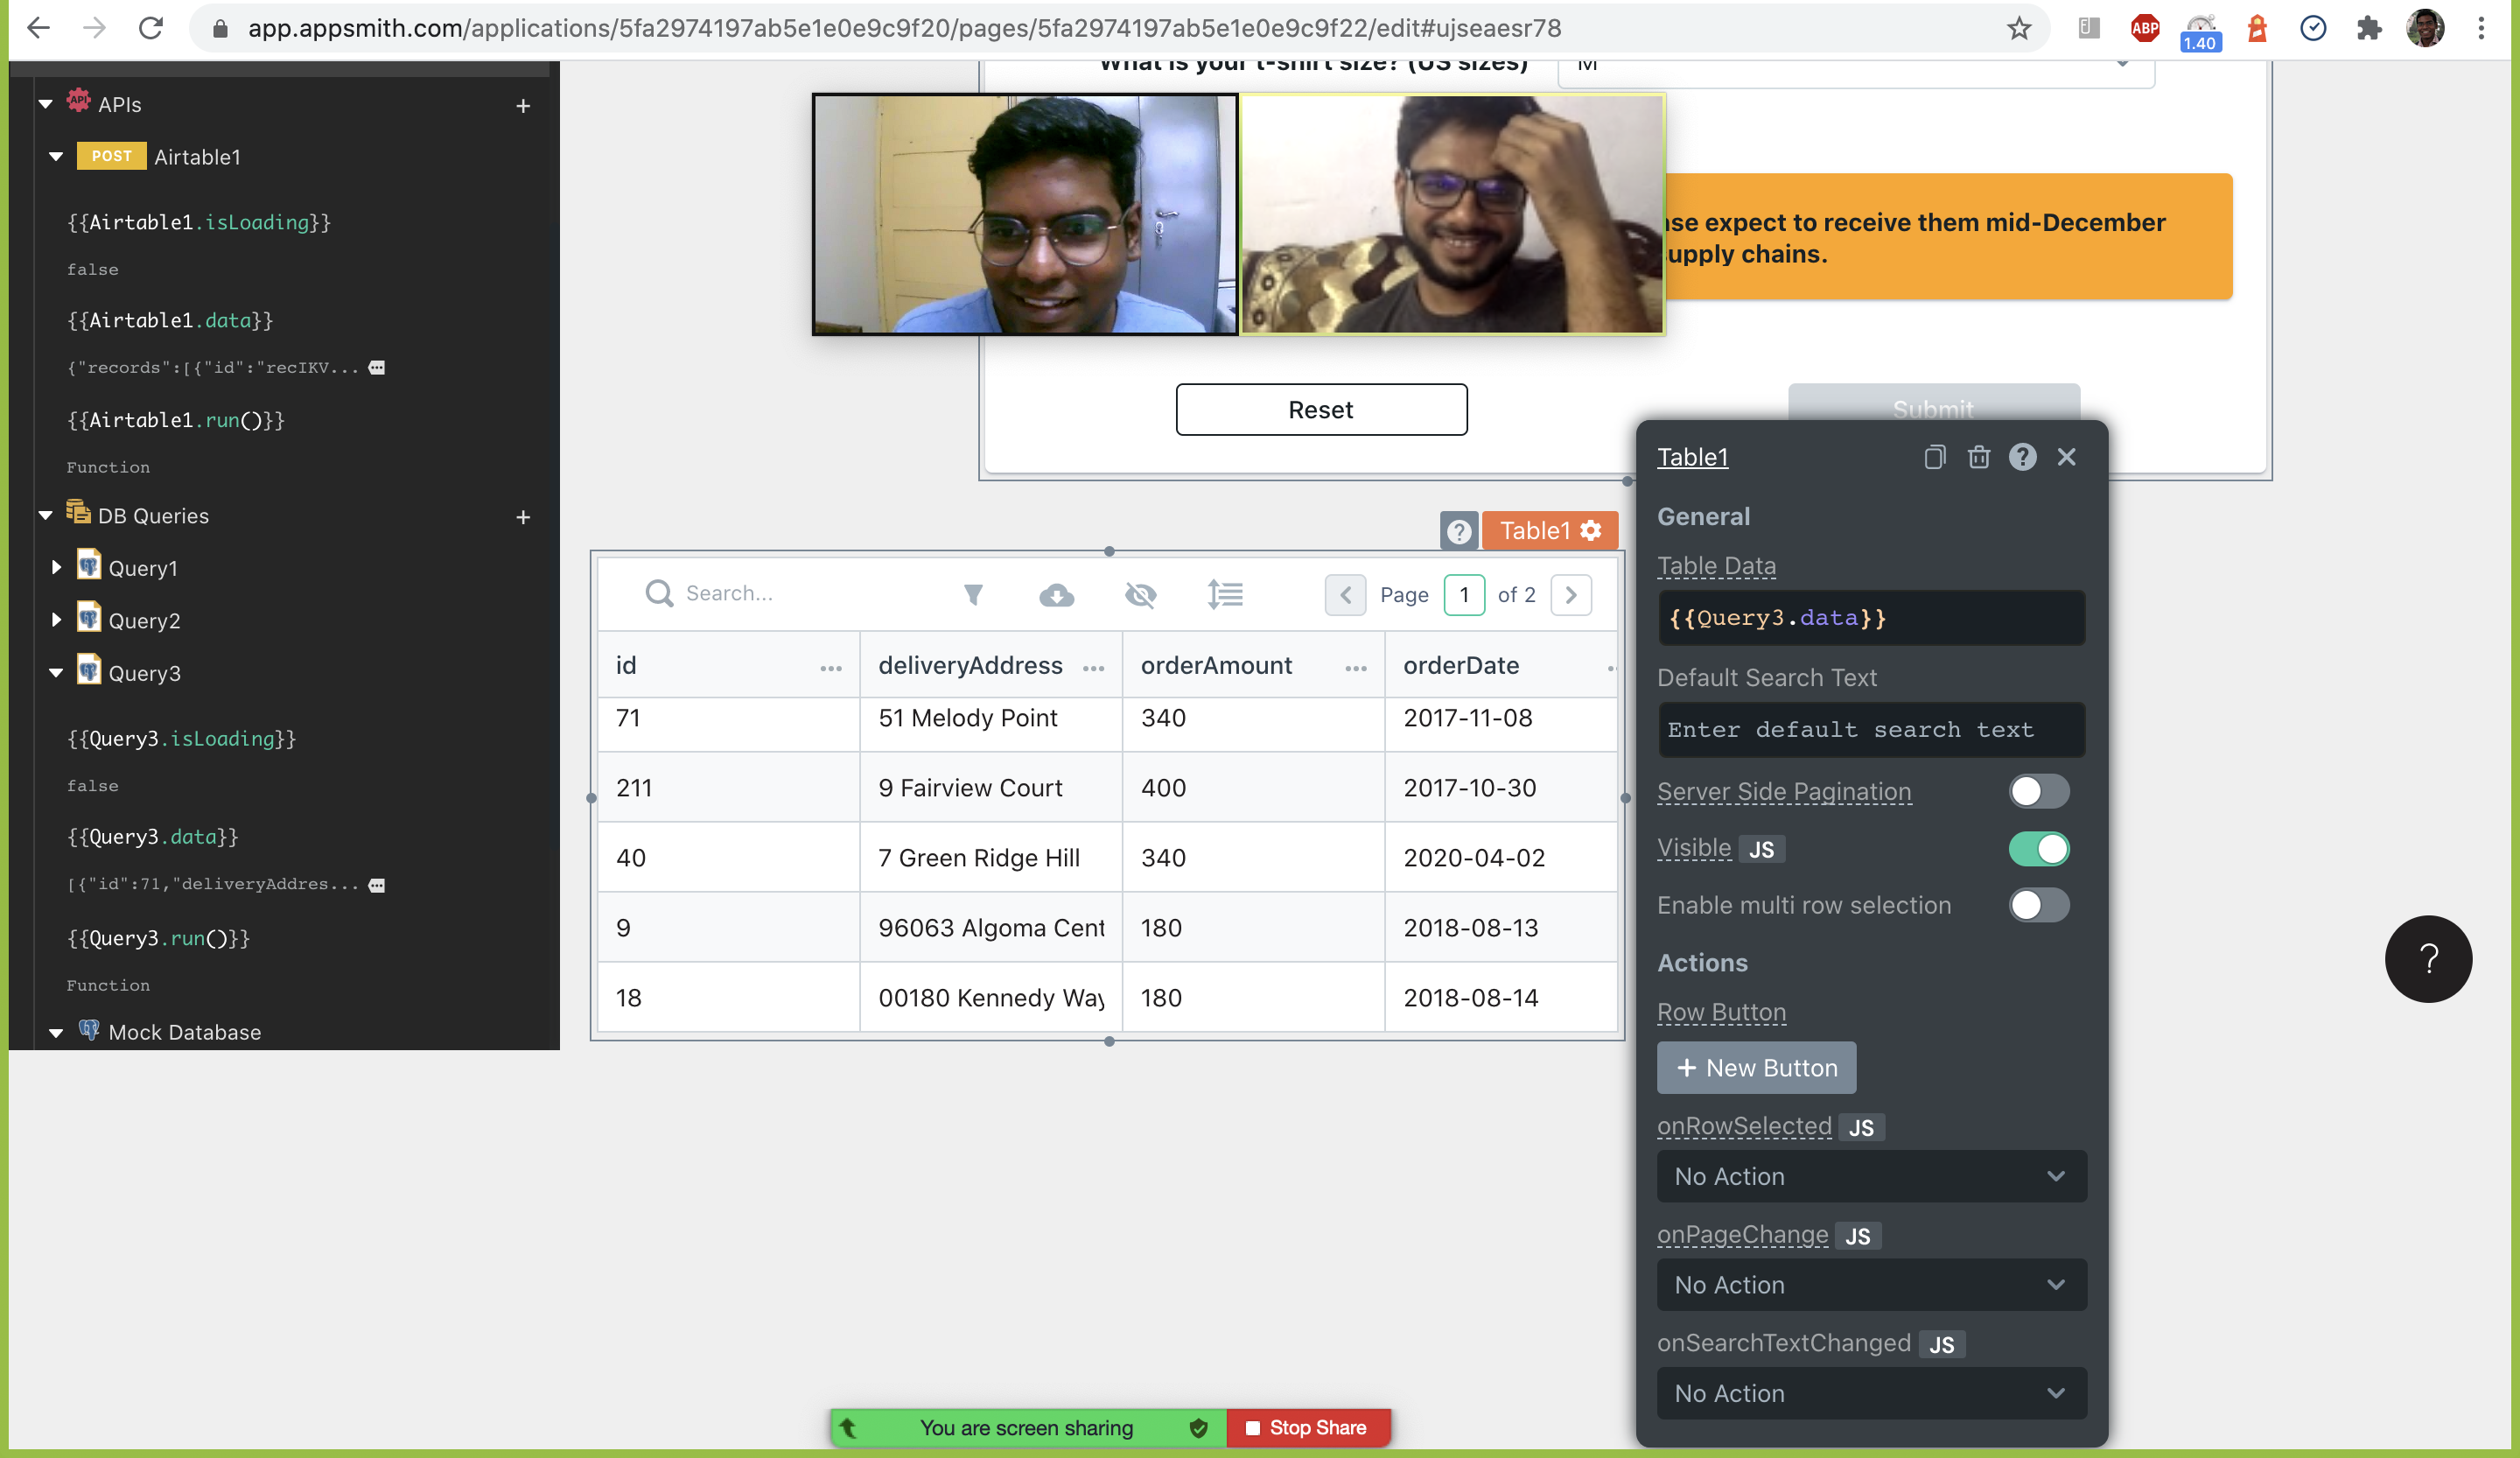Turn off the Visible toggle
The image size is (2520, 1458).
(x=2038, y=848)
